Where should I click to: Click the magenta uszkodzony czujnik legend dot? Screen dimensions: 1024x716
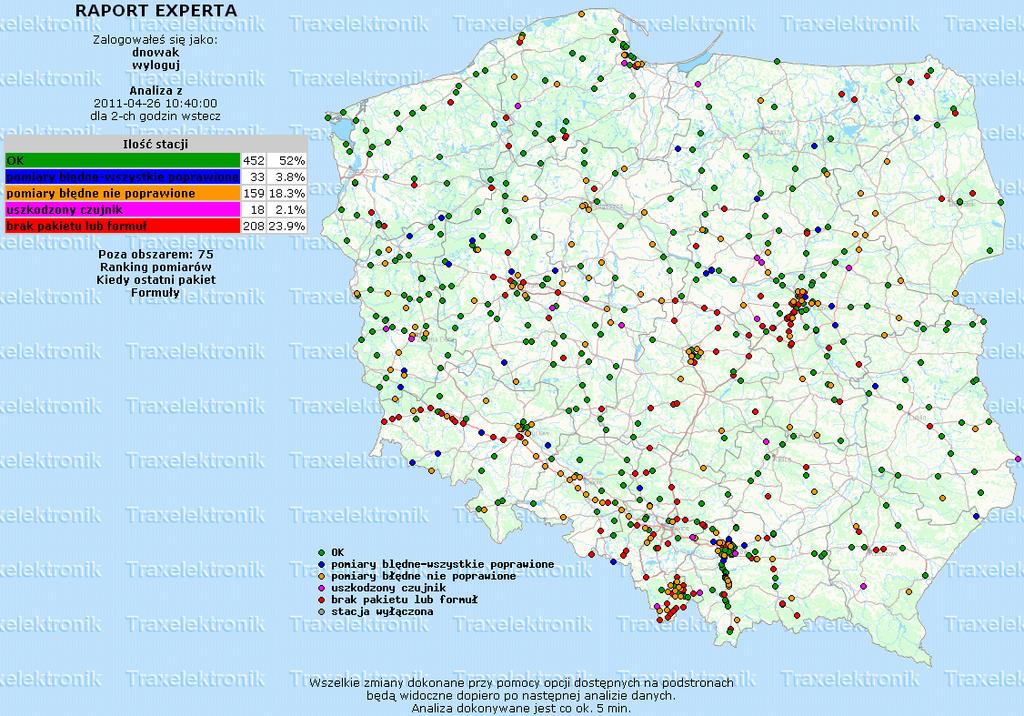321,588
